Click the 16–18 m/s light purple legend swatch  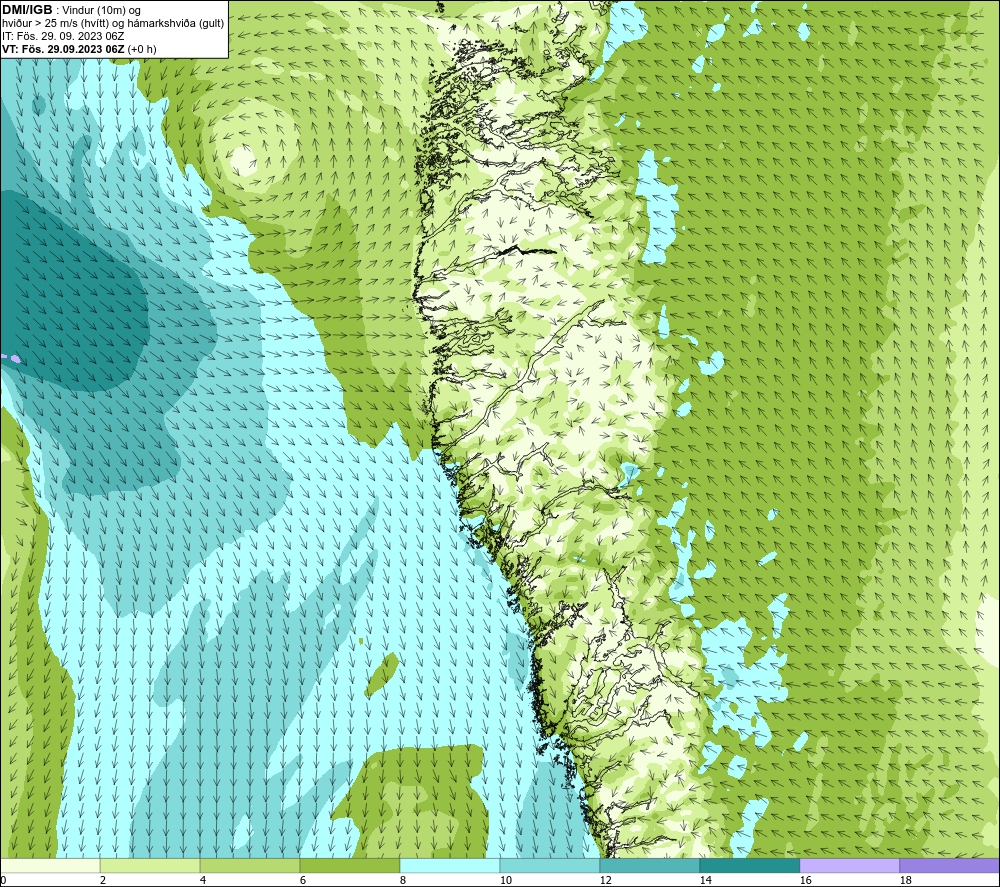point(849,865)
